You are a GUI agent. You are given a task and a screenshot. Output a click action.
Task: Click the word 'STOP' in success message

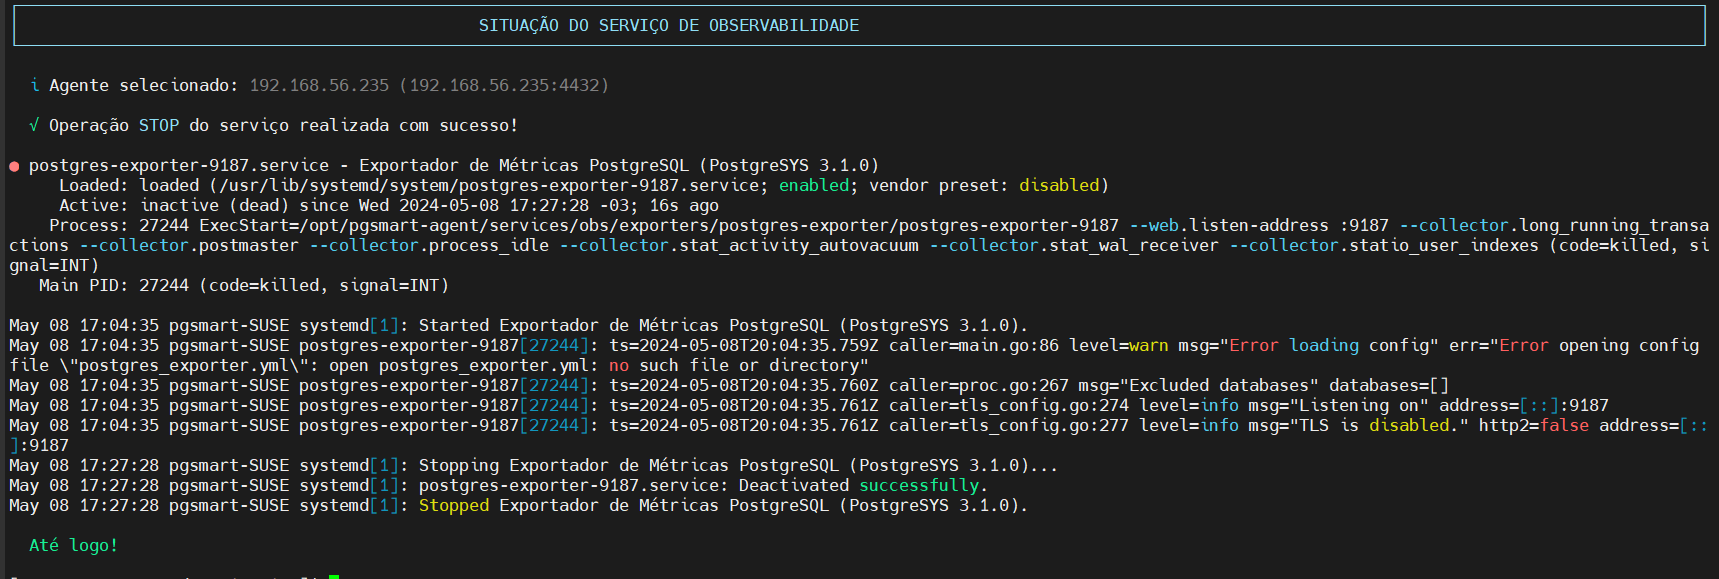click(159, 125)
